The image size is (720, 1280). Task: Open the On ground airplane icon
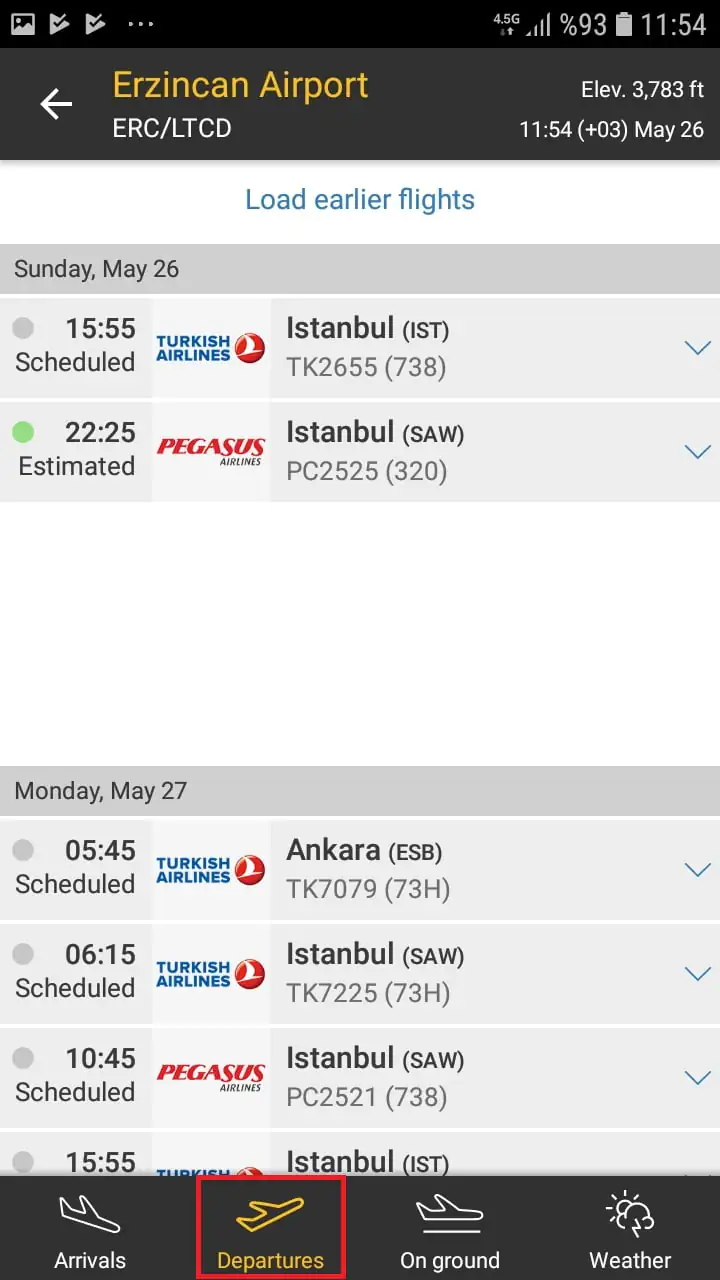[450, 1214]
